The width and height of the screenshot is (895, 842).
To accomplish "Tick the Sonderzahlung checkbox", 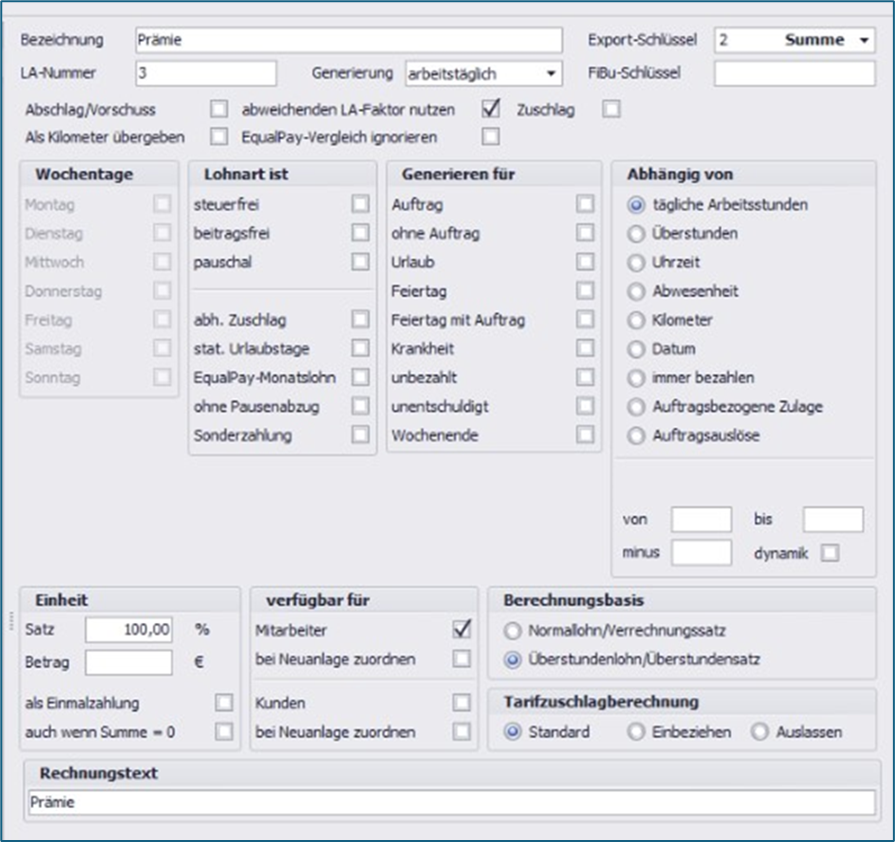I will (x=360, y=434).
